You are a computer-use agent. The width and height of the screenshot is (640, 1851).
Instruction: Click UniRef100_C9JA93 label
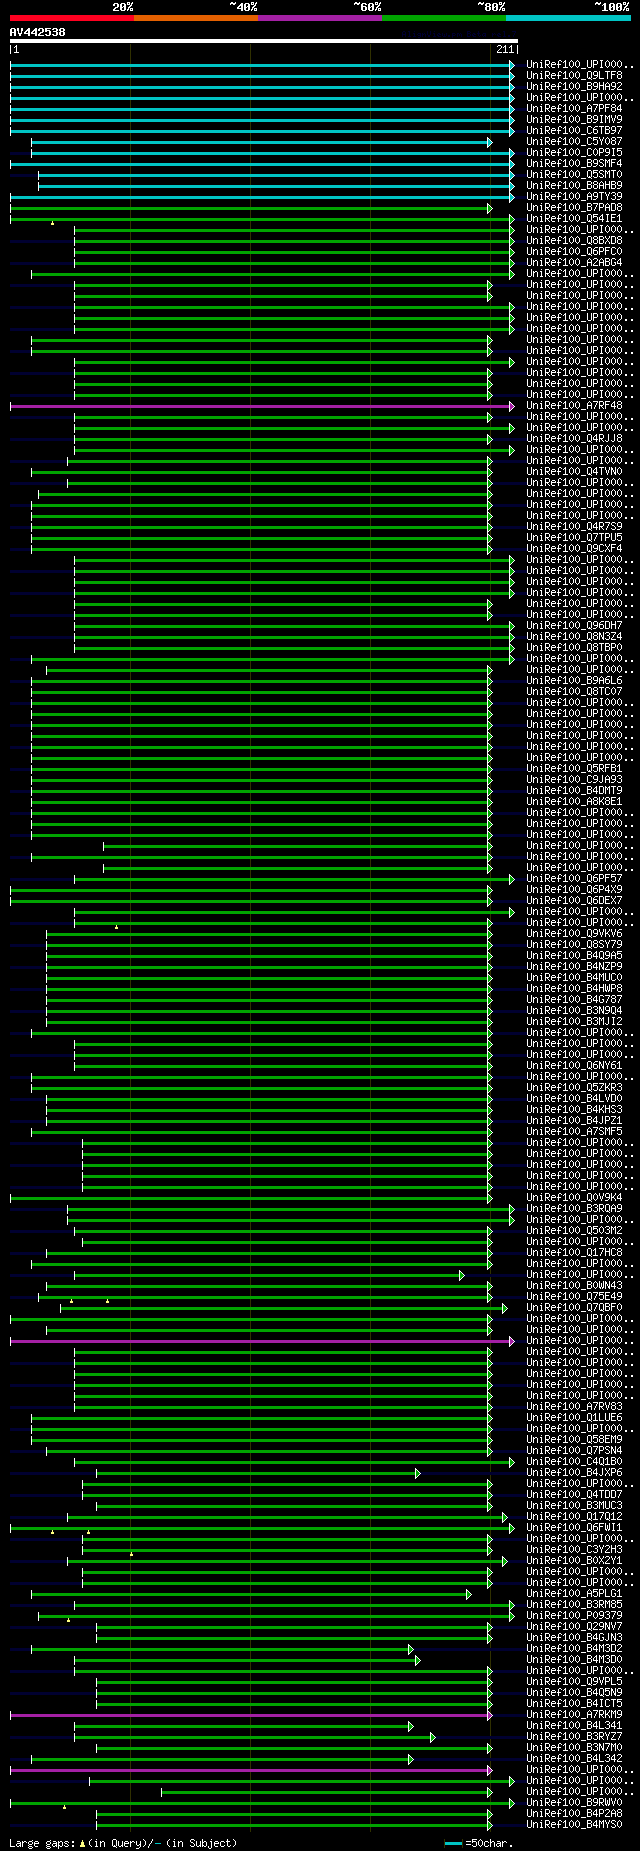pos(574,780)
